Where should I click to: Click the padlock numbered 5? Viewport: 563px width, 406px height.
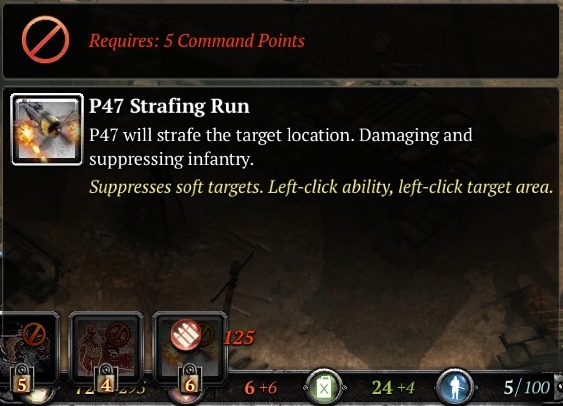point(22,380)
